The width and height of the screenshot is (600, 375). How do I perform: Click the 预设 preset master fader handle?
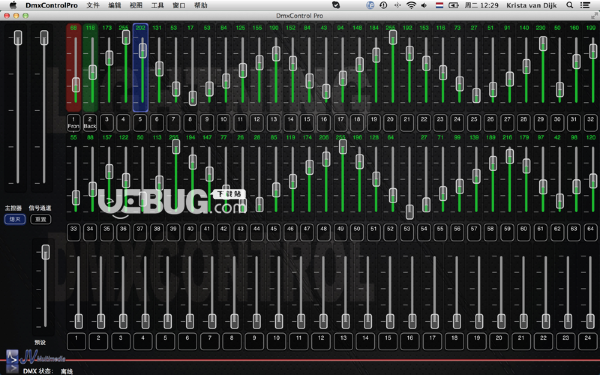tap(46, 252)
